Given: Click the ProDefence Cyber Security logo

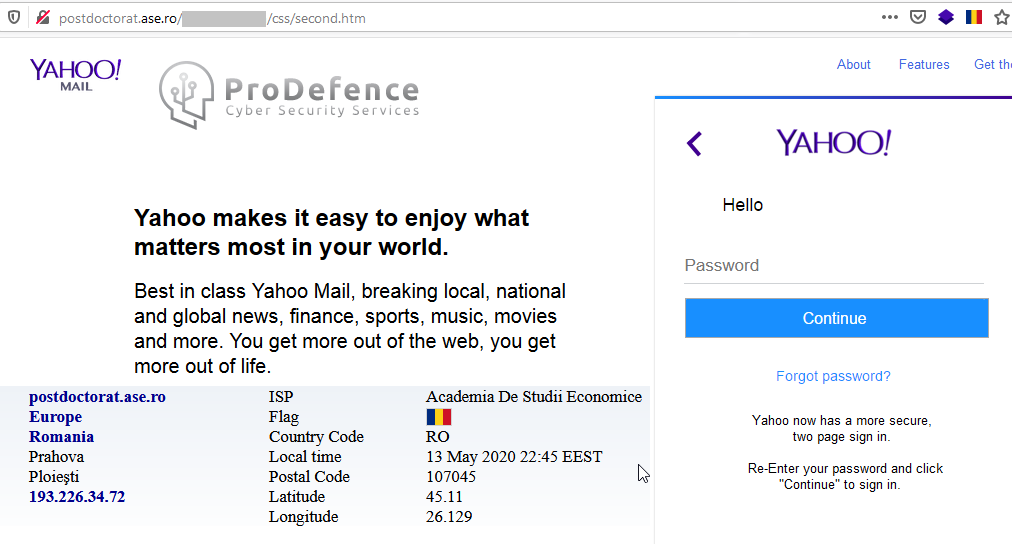Looking at the screenshot, I should click(x=289, y=95).
